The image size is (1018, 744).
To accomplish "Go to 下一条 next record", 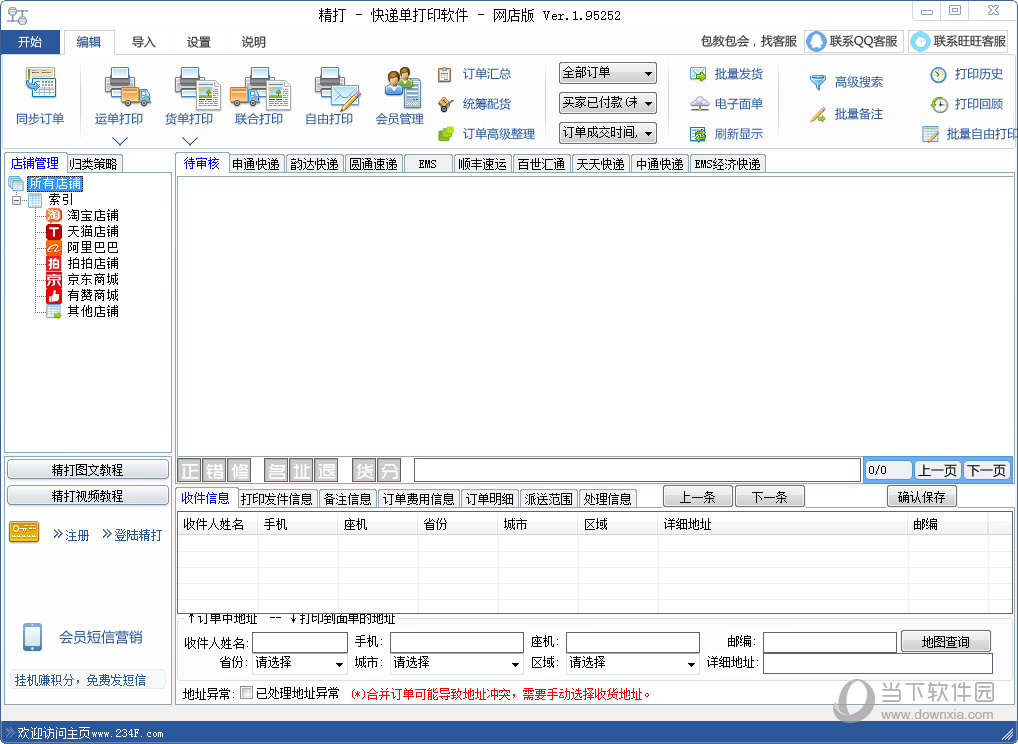I will [769, 497].
